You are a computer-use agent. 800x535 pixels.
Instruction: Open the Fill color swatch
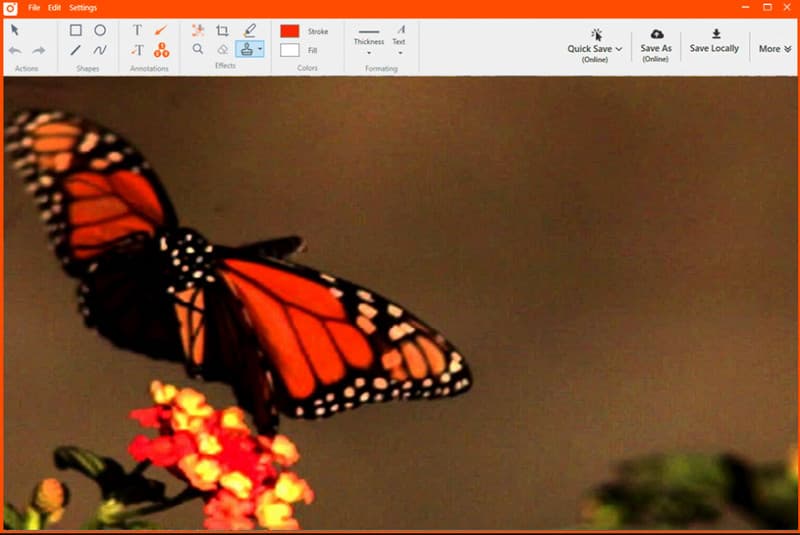click(x=290, y=50)
